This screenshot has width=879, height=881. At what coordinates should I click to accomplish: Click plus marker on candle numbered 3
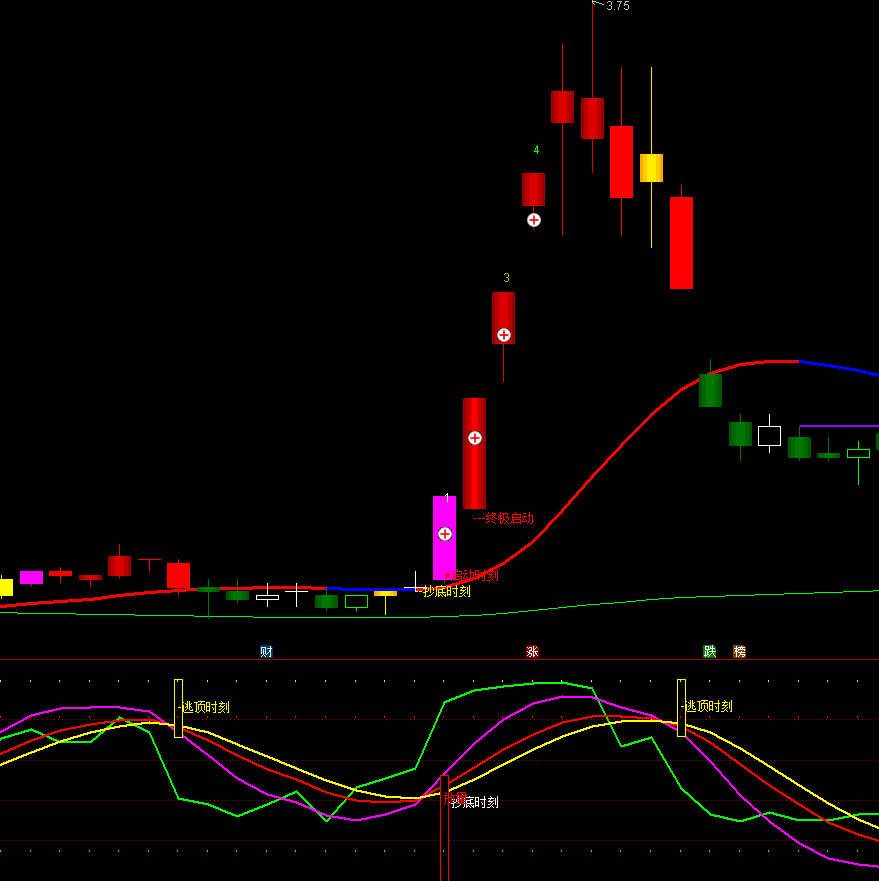(504, 335)
